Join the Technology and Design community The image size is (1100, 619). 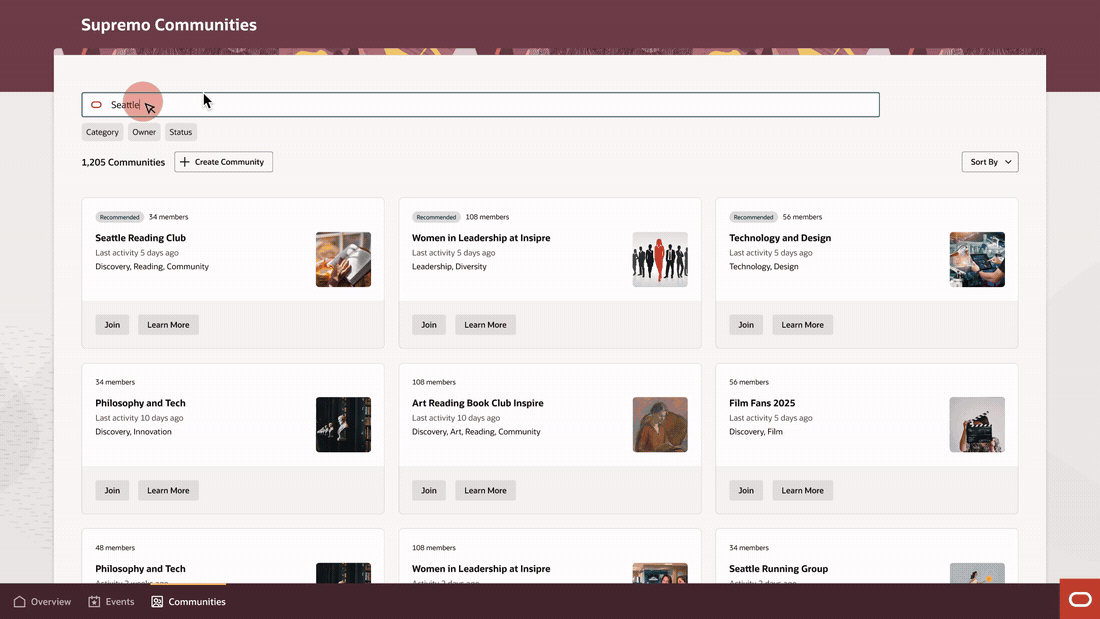coord(746,325)
